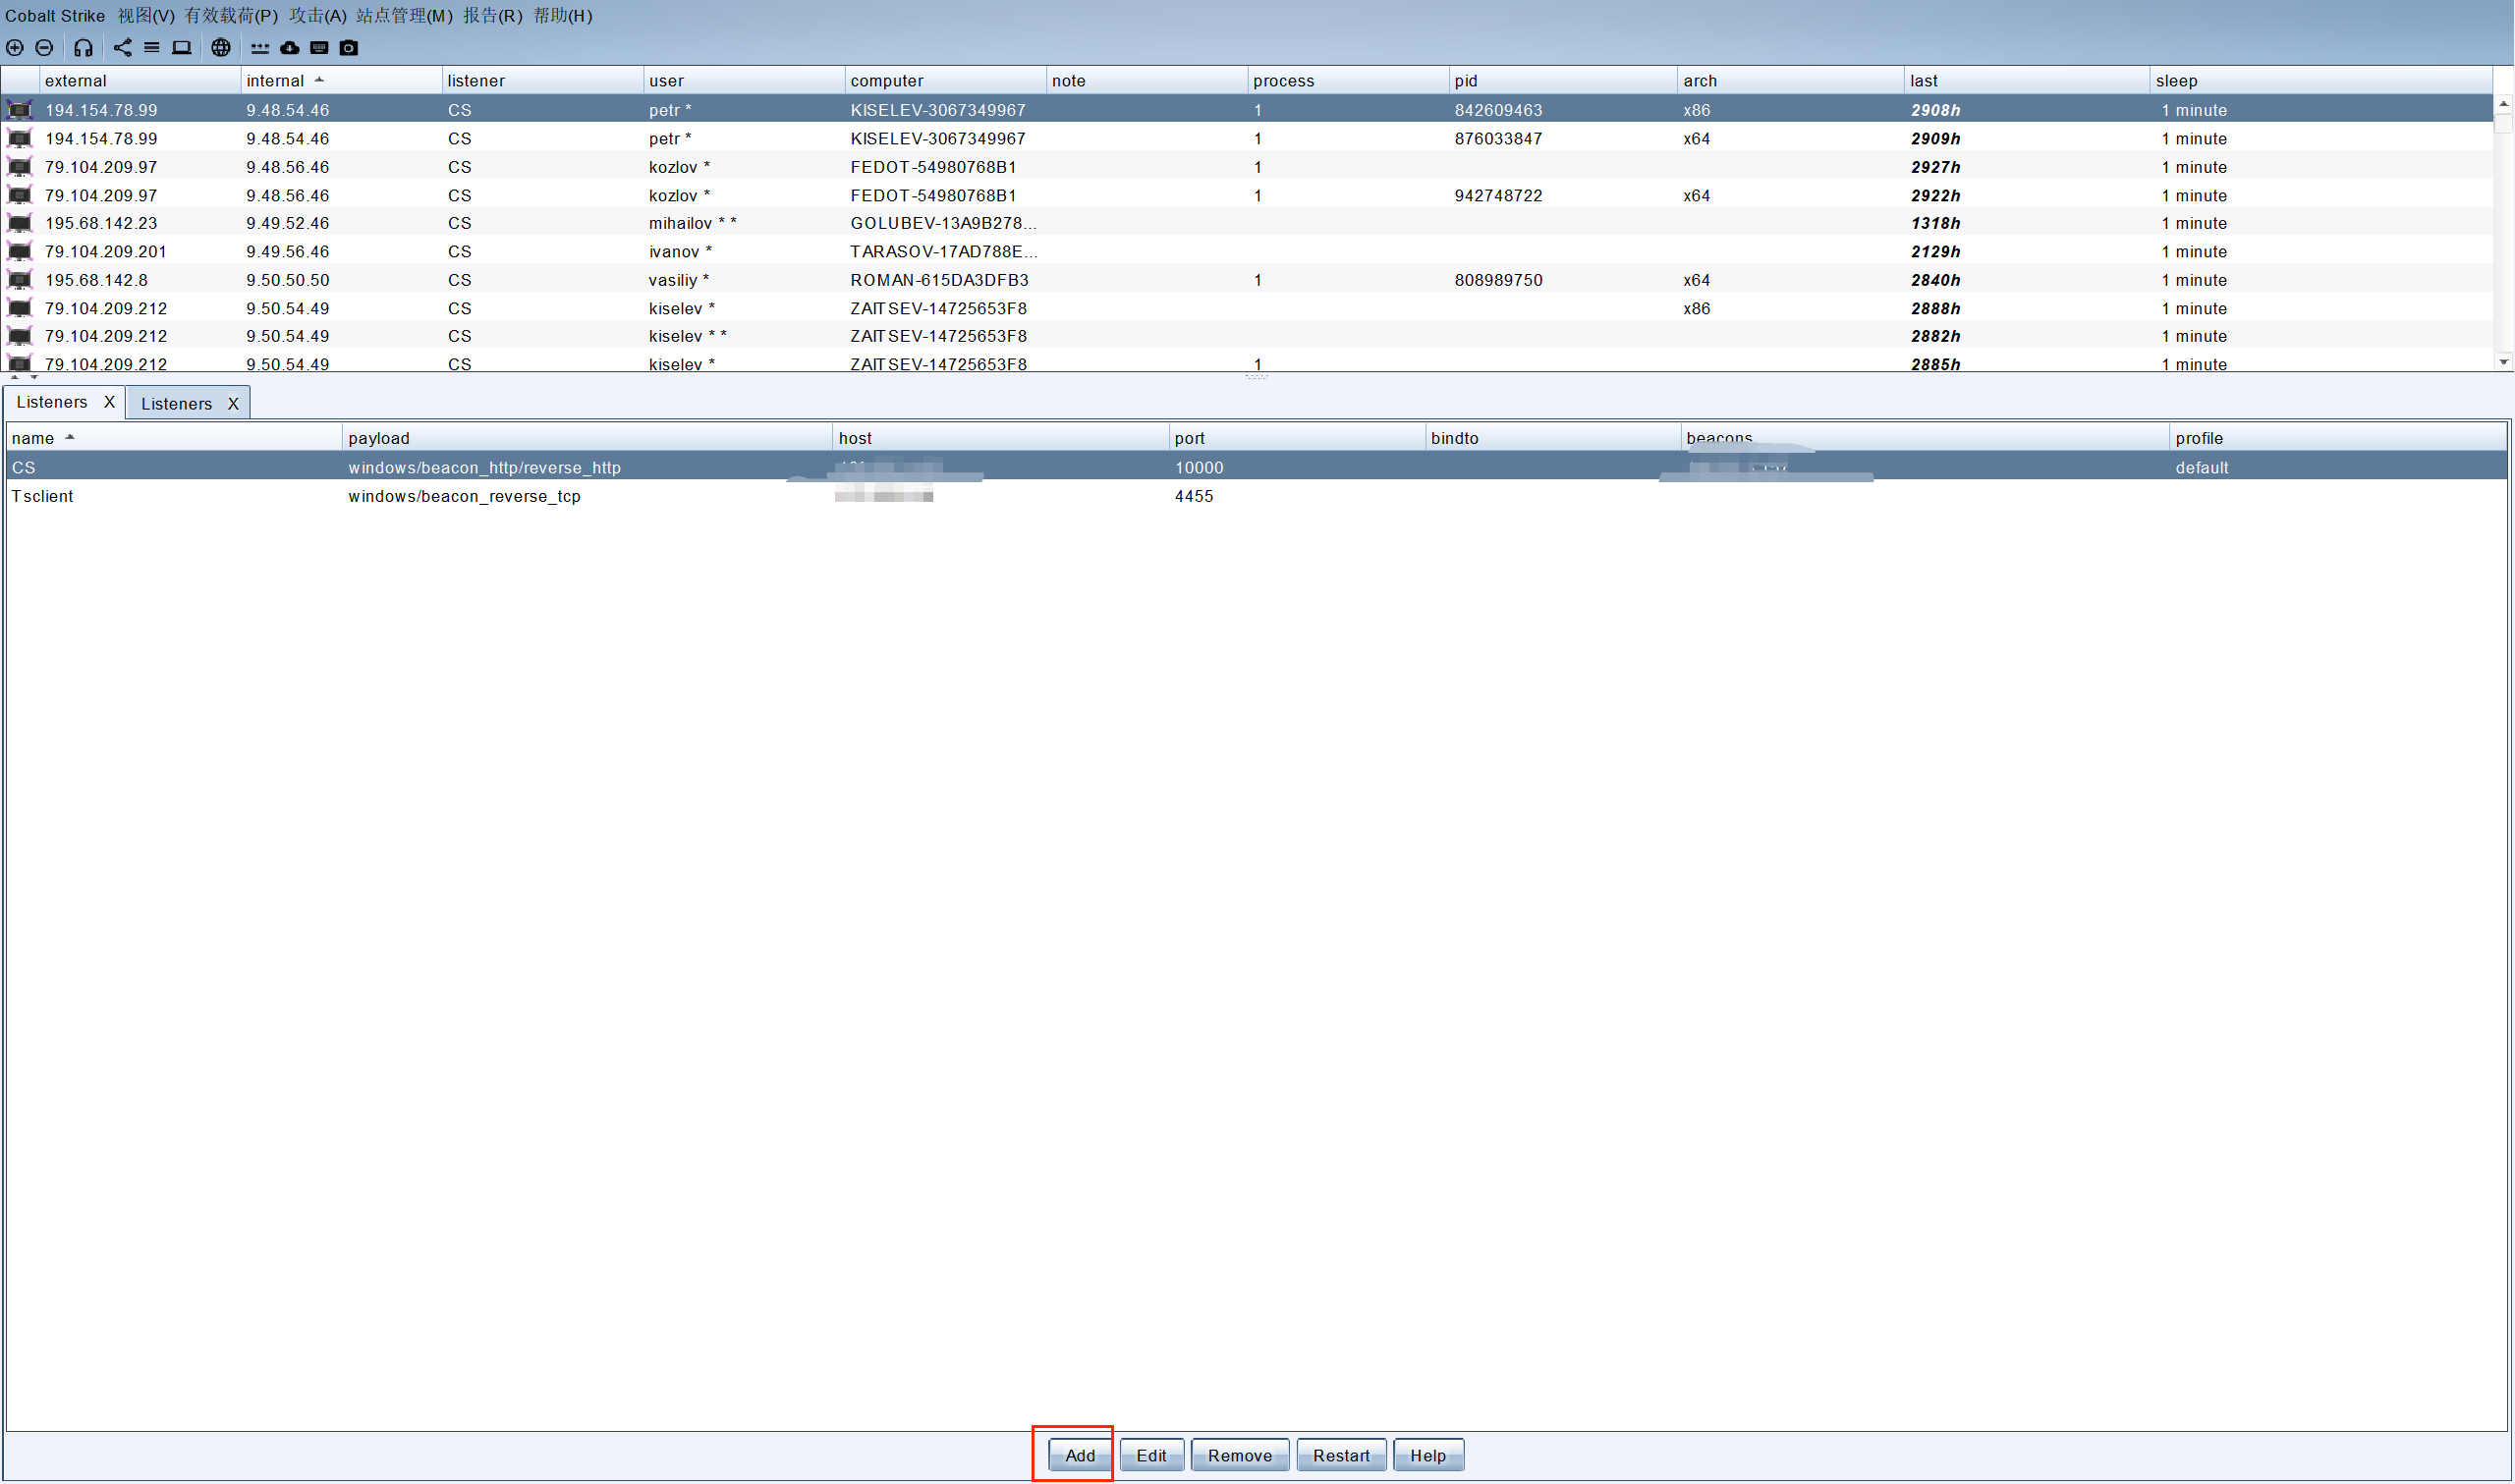The width and height of the screenshot is (2515, 1484).
Task: Sort listeners by payload column header
Action: (x=587, y=438)
